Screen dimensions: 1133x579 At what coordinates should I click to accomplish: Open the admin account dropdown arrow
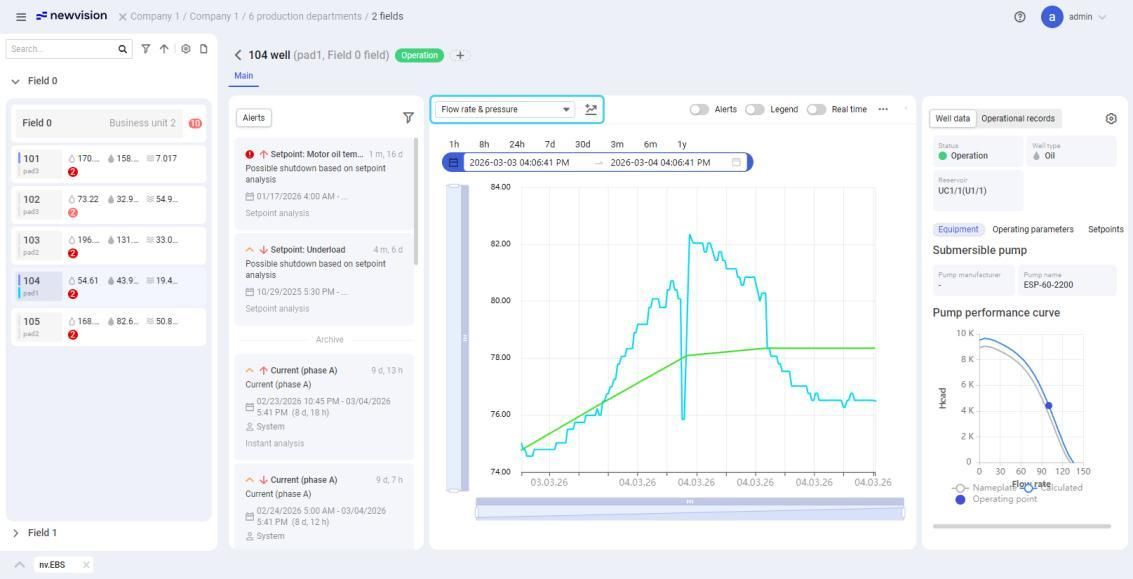tap(1102, 17)
